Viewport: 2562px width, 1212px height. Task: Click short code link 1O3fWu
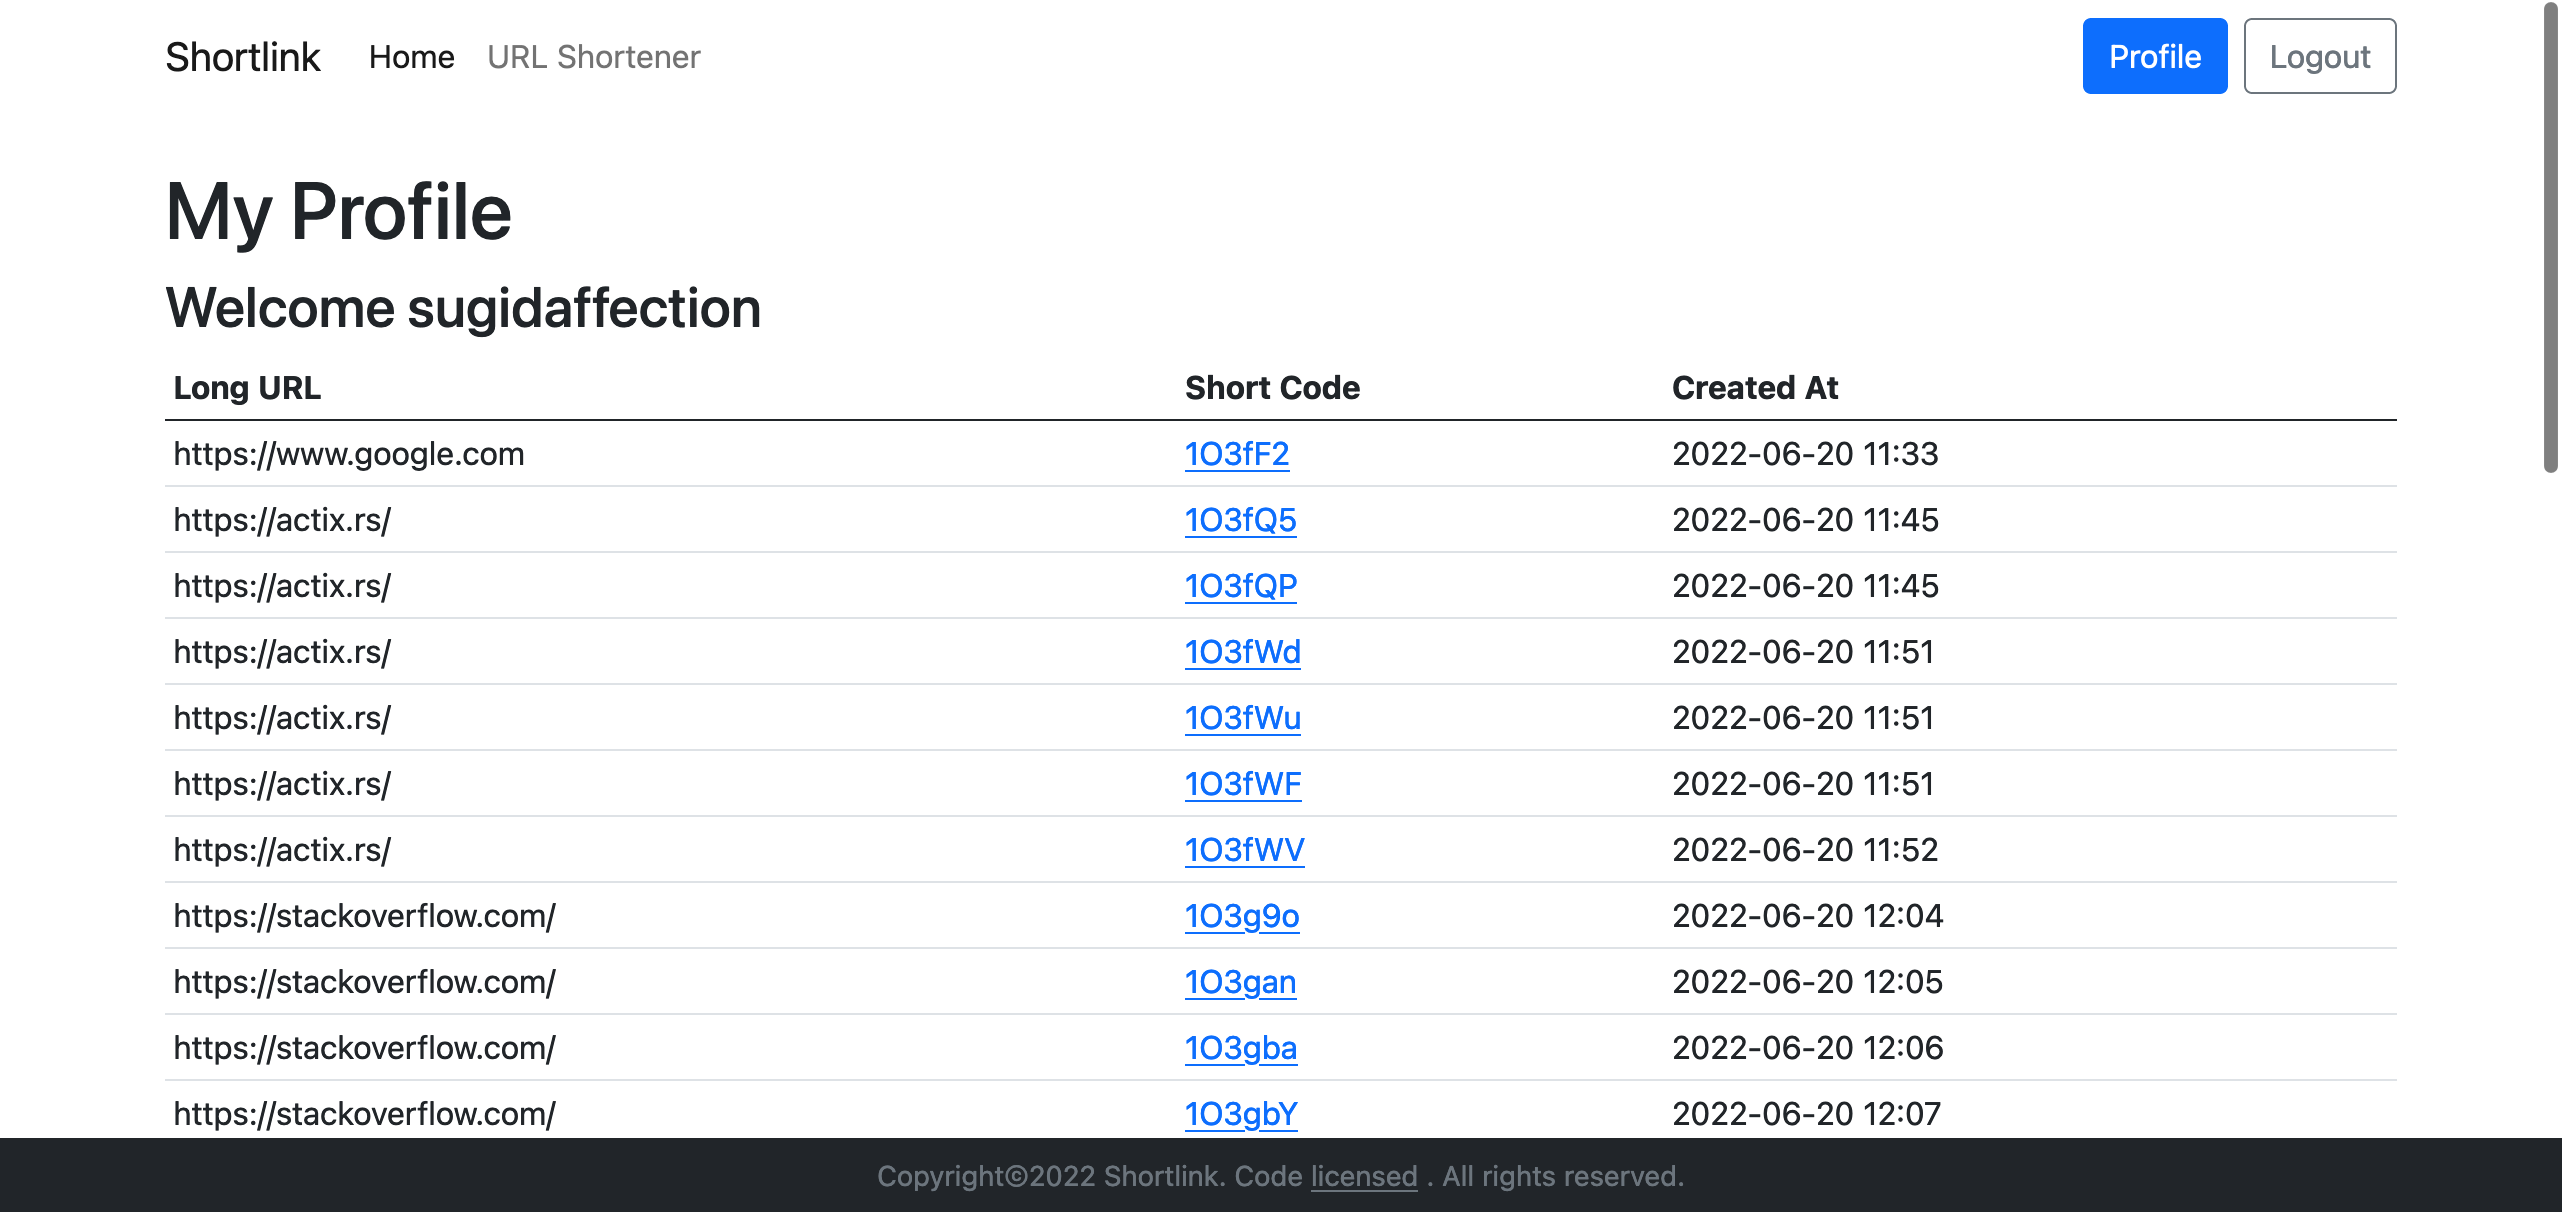point(1243,717)
